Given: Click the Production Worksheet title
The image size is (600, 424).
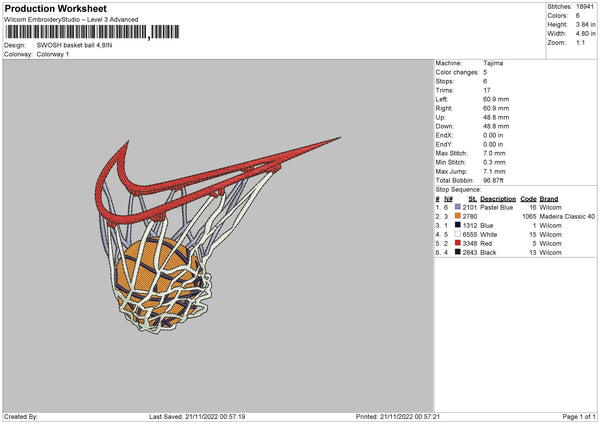Looking at the screenshot, I should coord(55,8).
